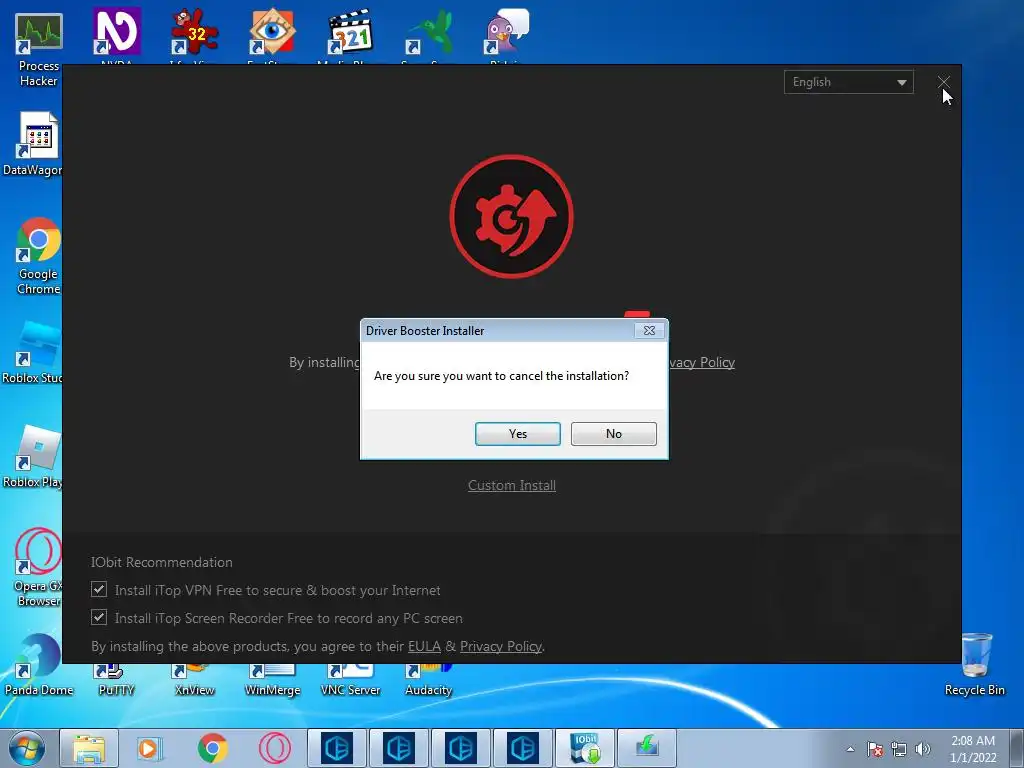
Task: Open the Pidgin desktop shortcut
Action: [x=506, y=35]
